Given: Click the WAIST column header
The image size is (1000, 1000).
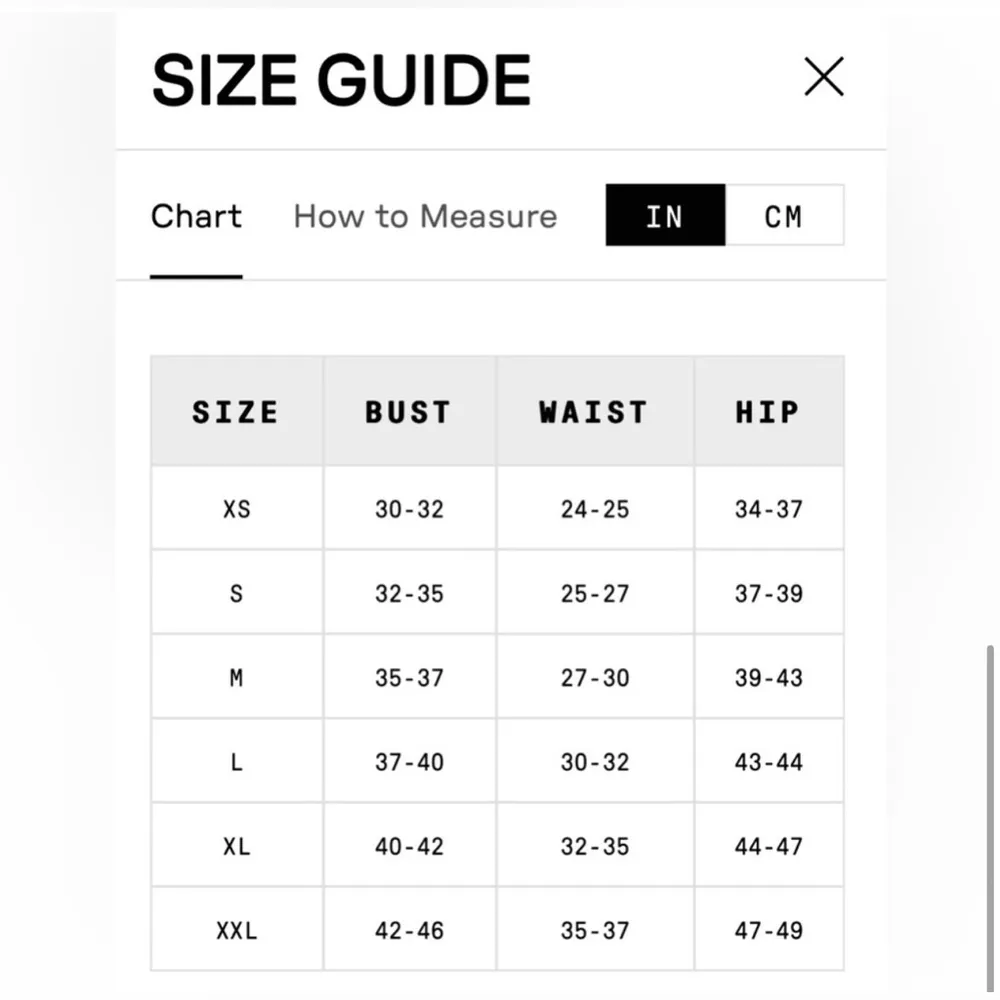Looking at the screenshot, I should click(594, 412).
